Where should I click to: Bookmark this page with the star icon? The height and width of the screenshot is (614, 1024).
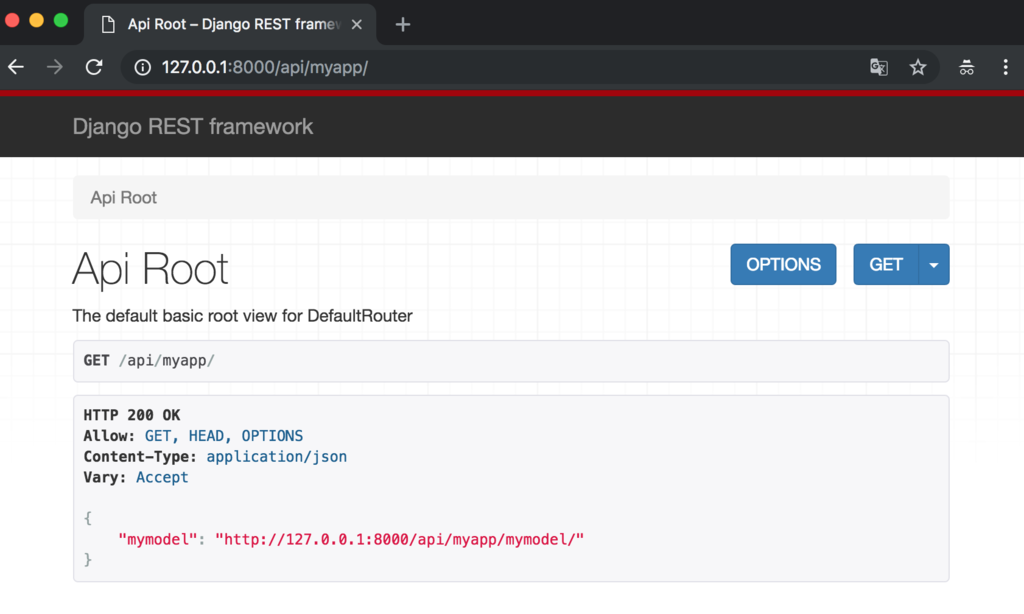(x=918, y=67)
